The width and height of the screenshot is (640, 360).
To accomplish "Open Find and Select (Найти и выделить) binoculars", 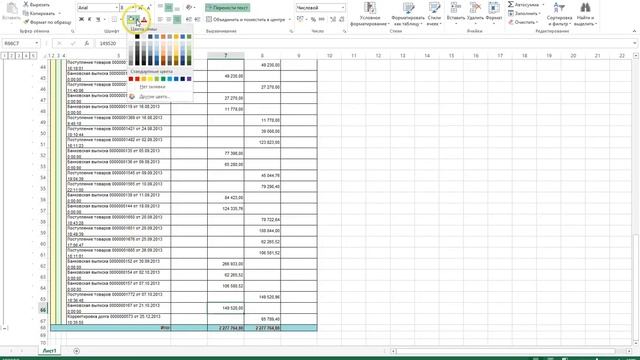I will (585, 14).
